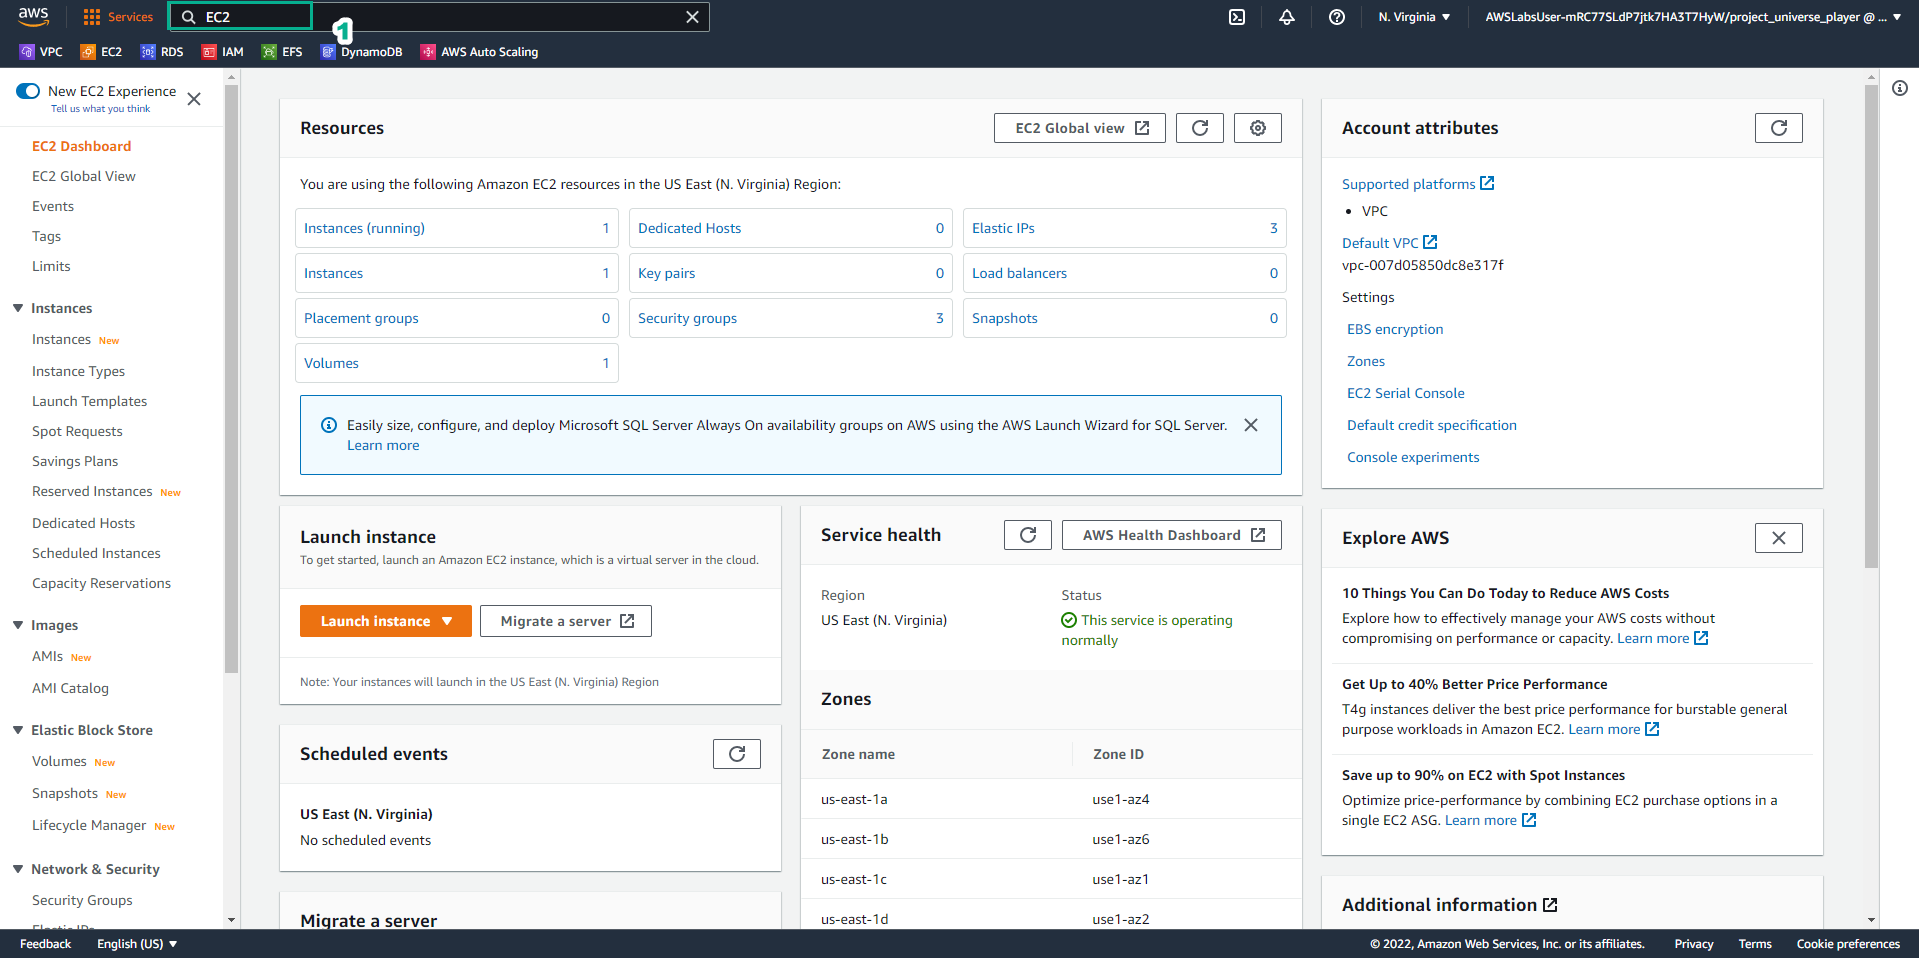1919x958 pixels.
Task: Click EC2 Global view button
Action: [x=1080, y=128]
